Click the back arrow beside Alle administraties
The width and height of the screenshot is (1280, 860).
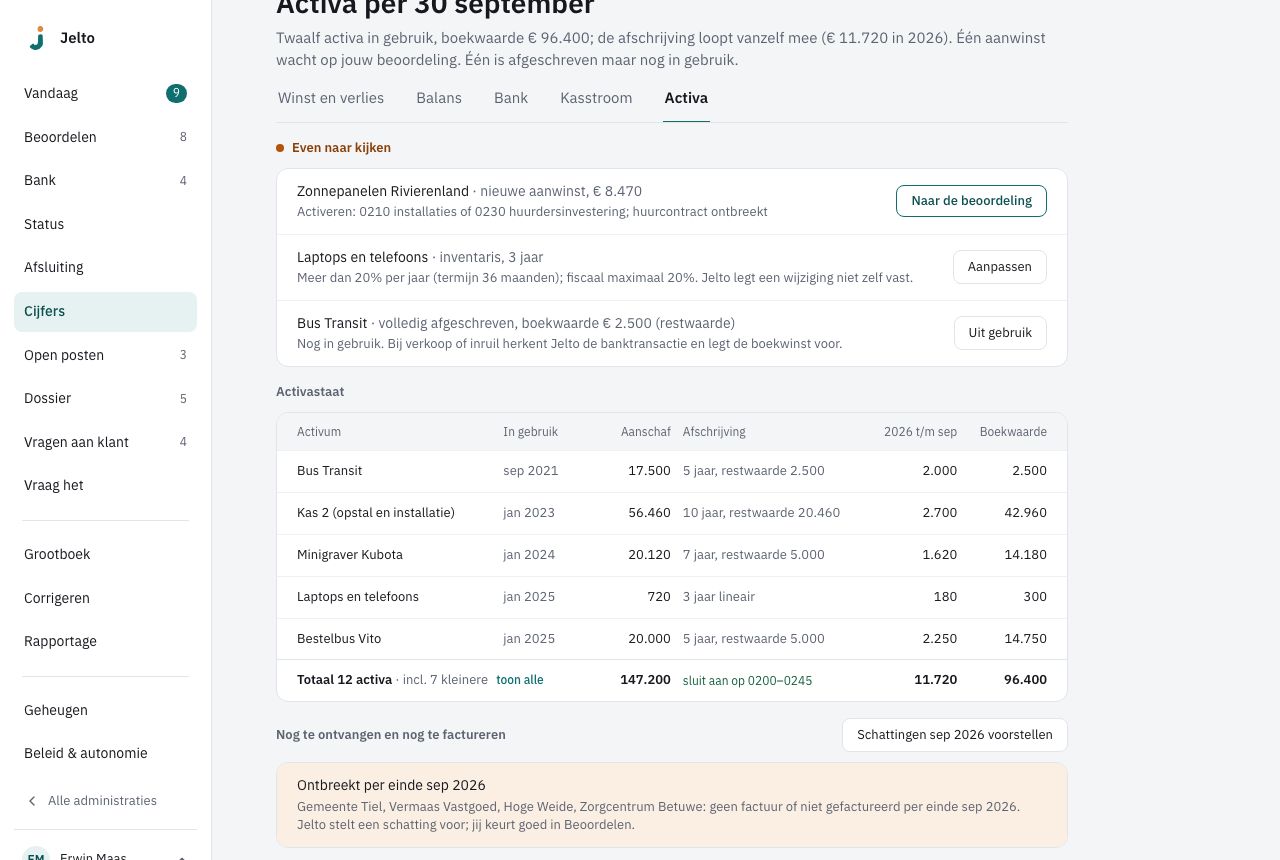32,801
